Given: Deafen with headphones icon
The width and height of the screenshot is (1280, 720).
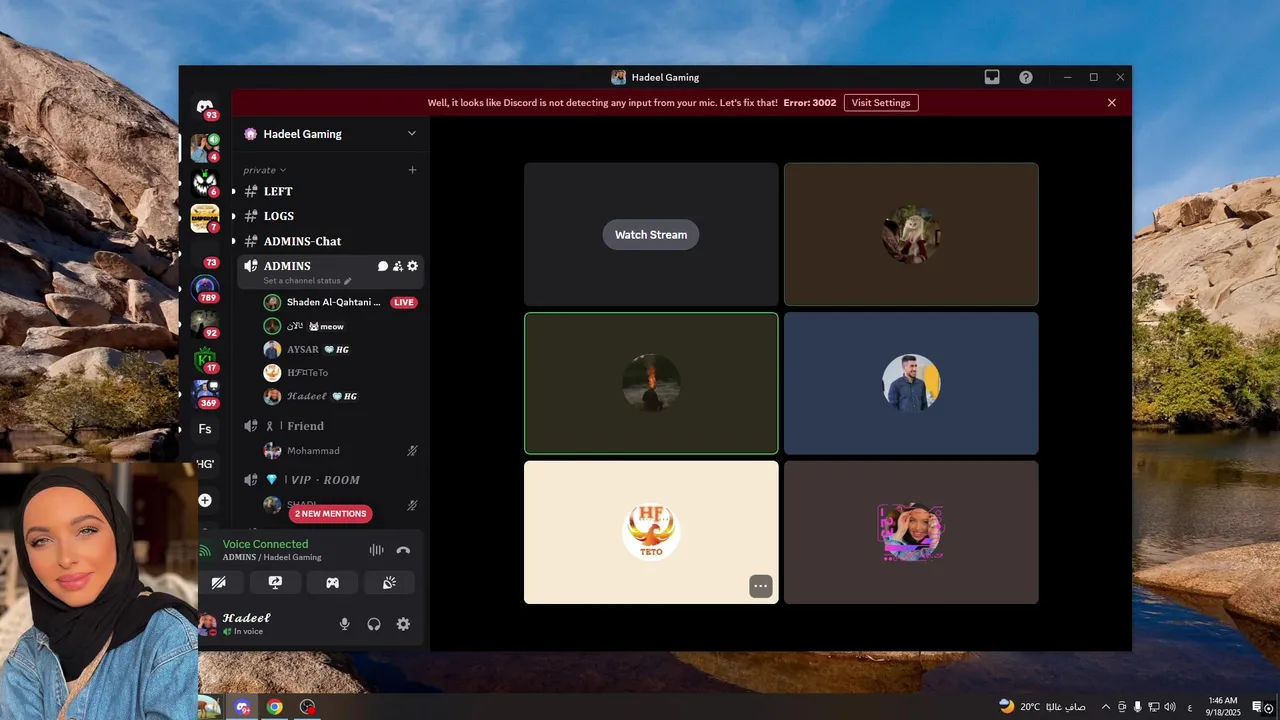Looking at the screenshot, I should (x=374, y=624).
